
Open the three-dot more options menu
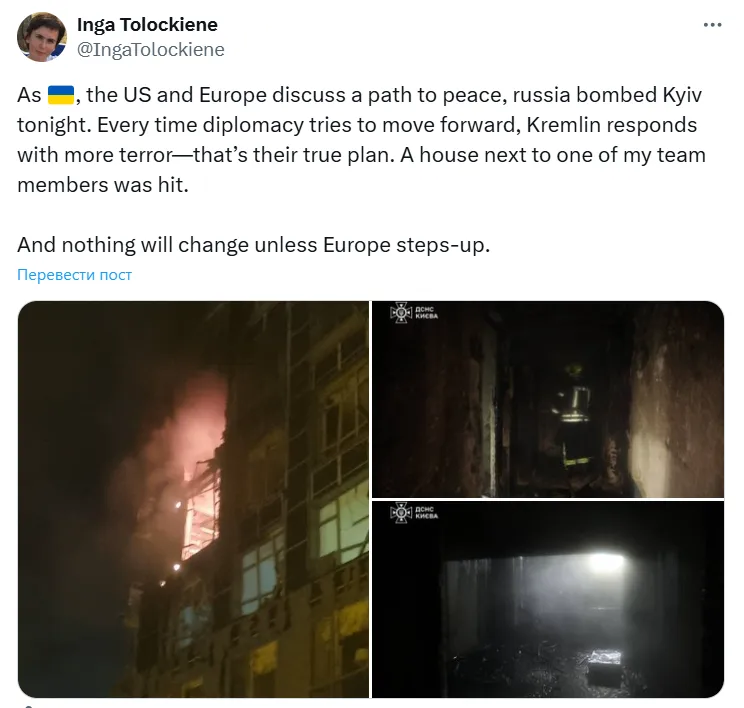point(712,25)
